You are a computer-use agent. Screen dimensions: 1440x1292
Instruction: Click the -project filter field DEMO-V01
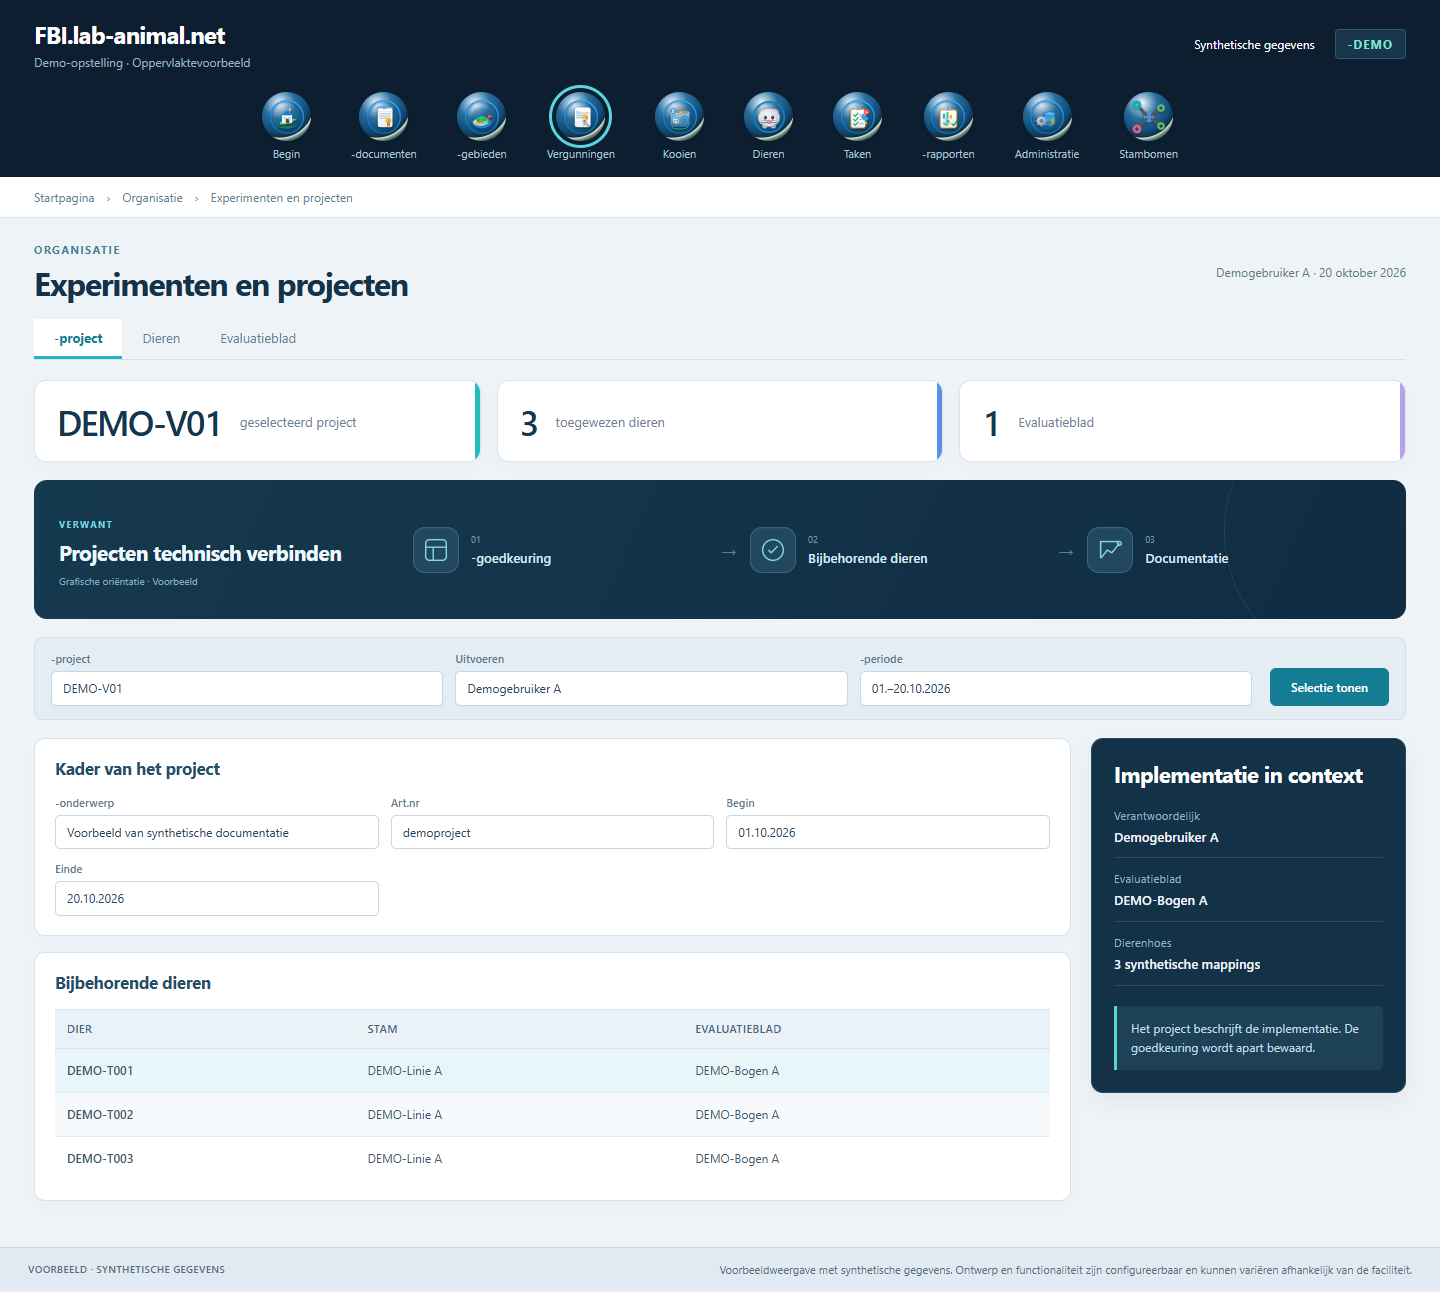click(x=247, y=688)
